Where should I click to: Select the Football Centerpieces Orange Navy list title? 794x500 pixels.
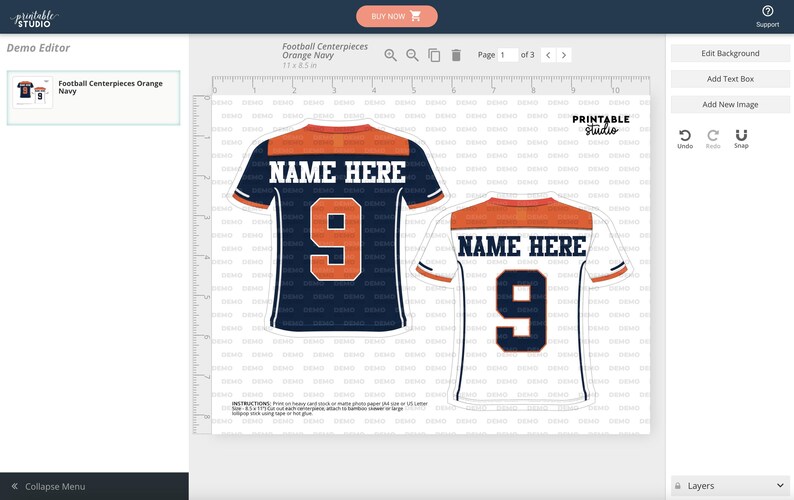[110, 87]
